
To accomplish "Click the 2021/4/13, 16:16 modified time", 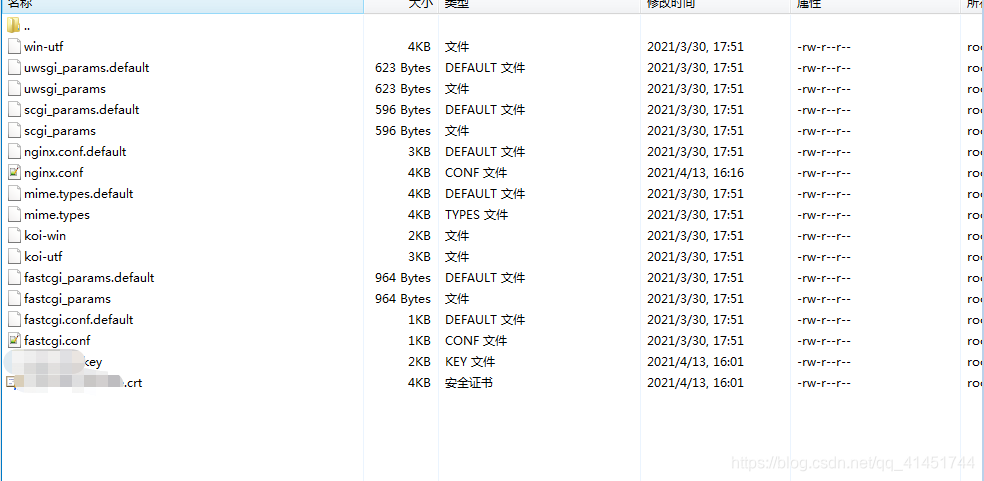I will (695, 173).
